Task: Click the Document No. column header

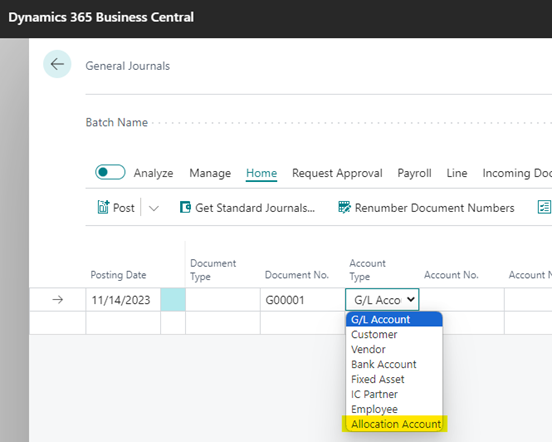Action: tap(297, 275)
